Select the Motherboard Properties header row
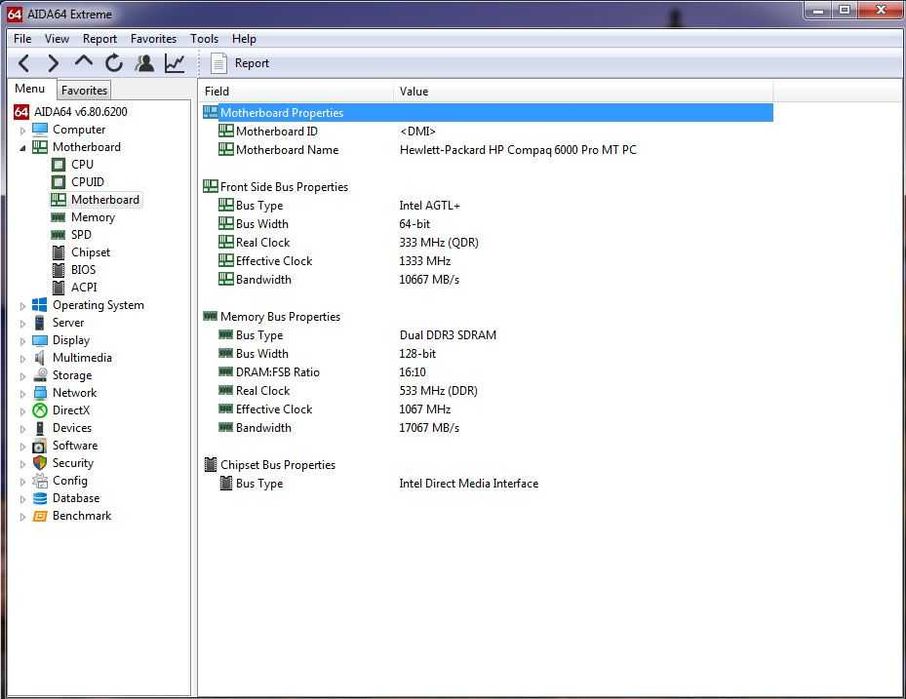The width and height of the screenshot is (906, 699). (x=487, y=113)
